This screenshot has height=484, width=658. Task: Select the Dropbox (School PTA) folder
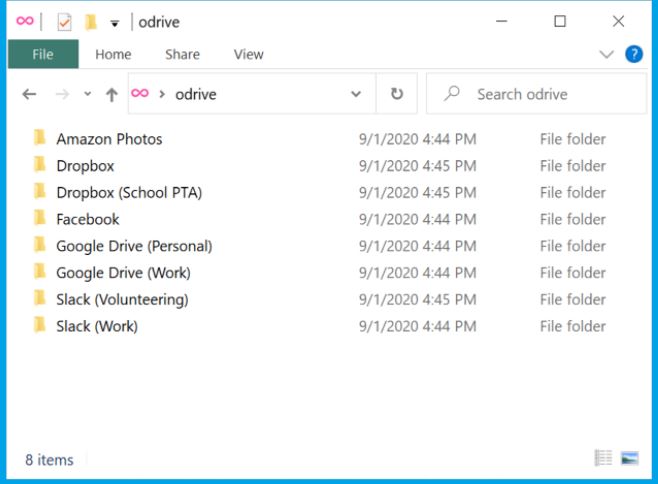[x=129, y=193]
